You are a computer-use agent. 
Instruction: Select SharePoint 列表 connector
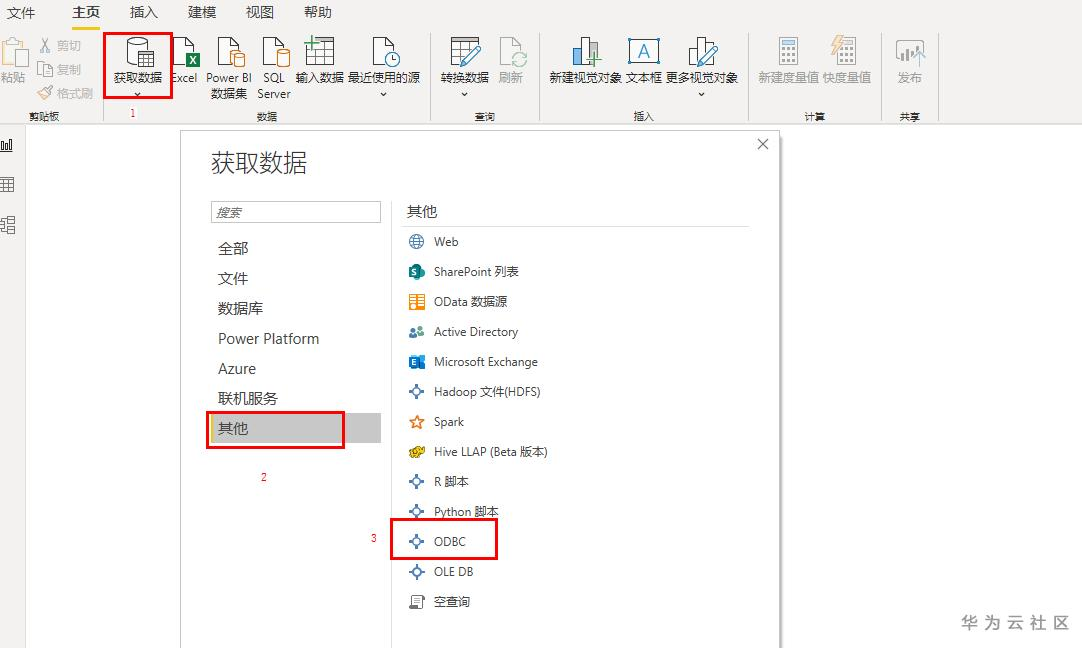(x=463, y=271)
